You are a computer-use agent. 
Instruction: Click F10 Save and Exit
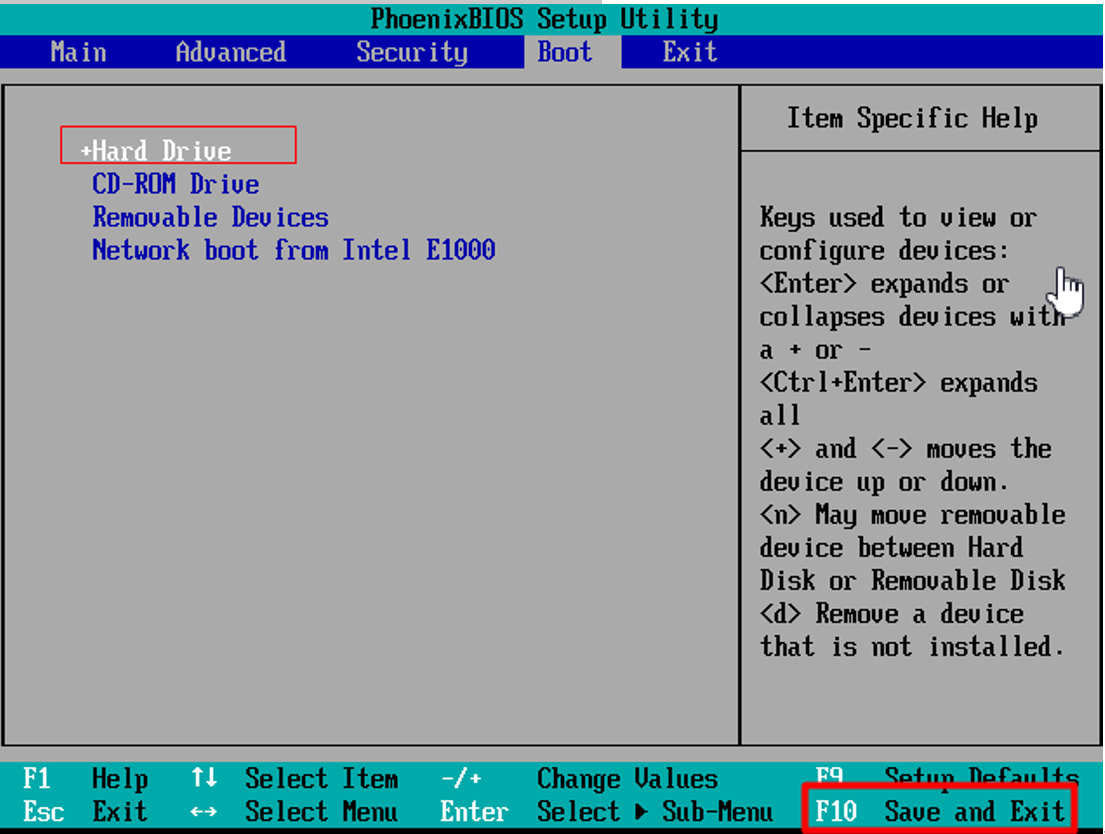coord(939,811)
